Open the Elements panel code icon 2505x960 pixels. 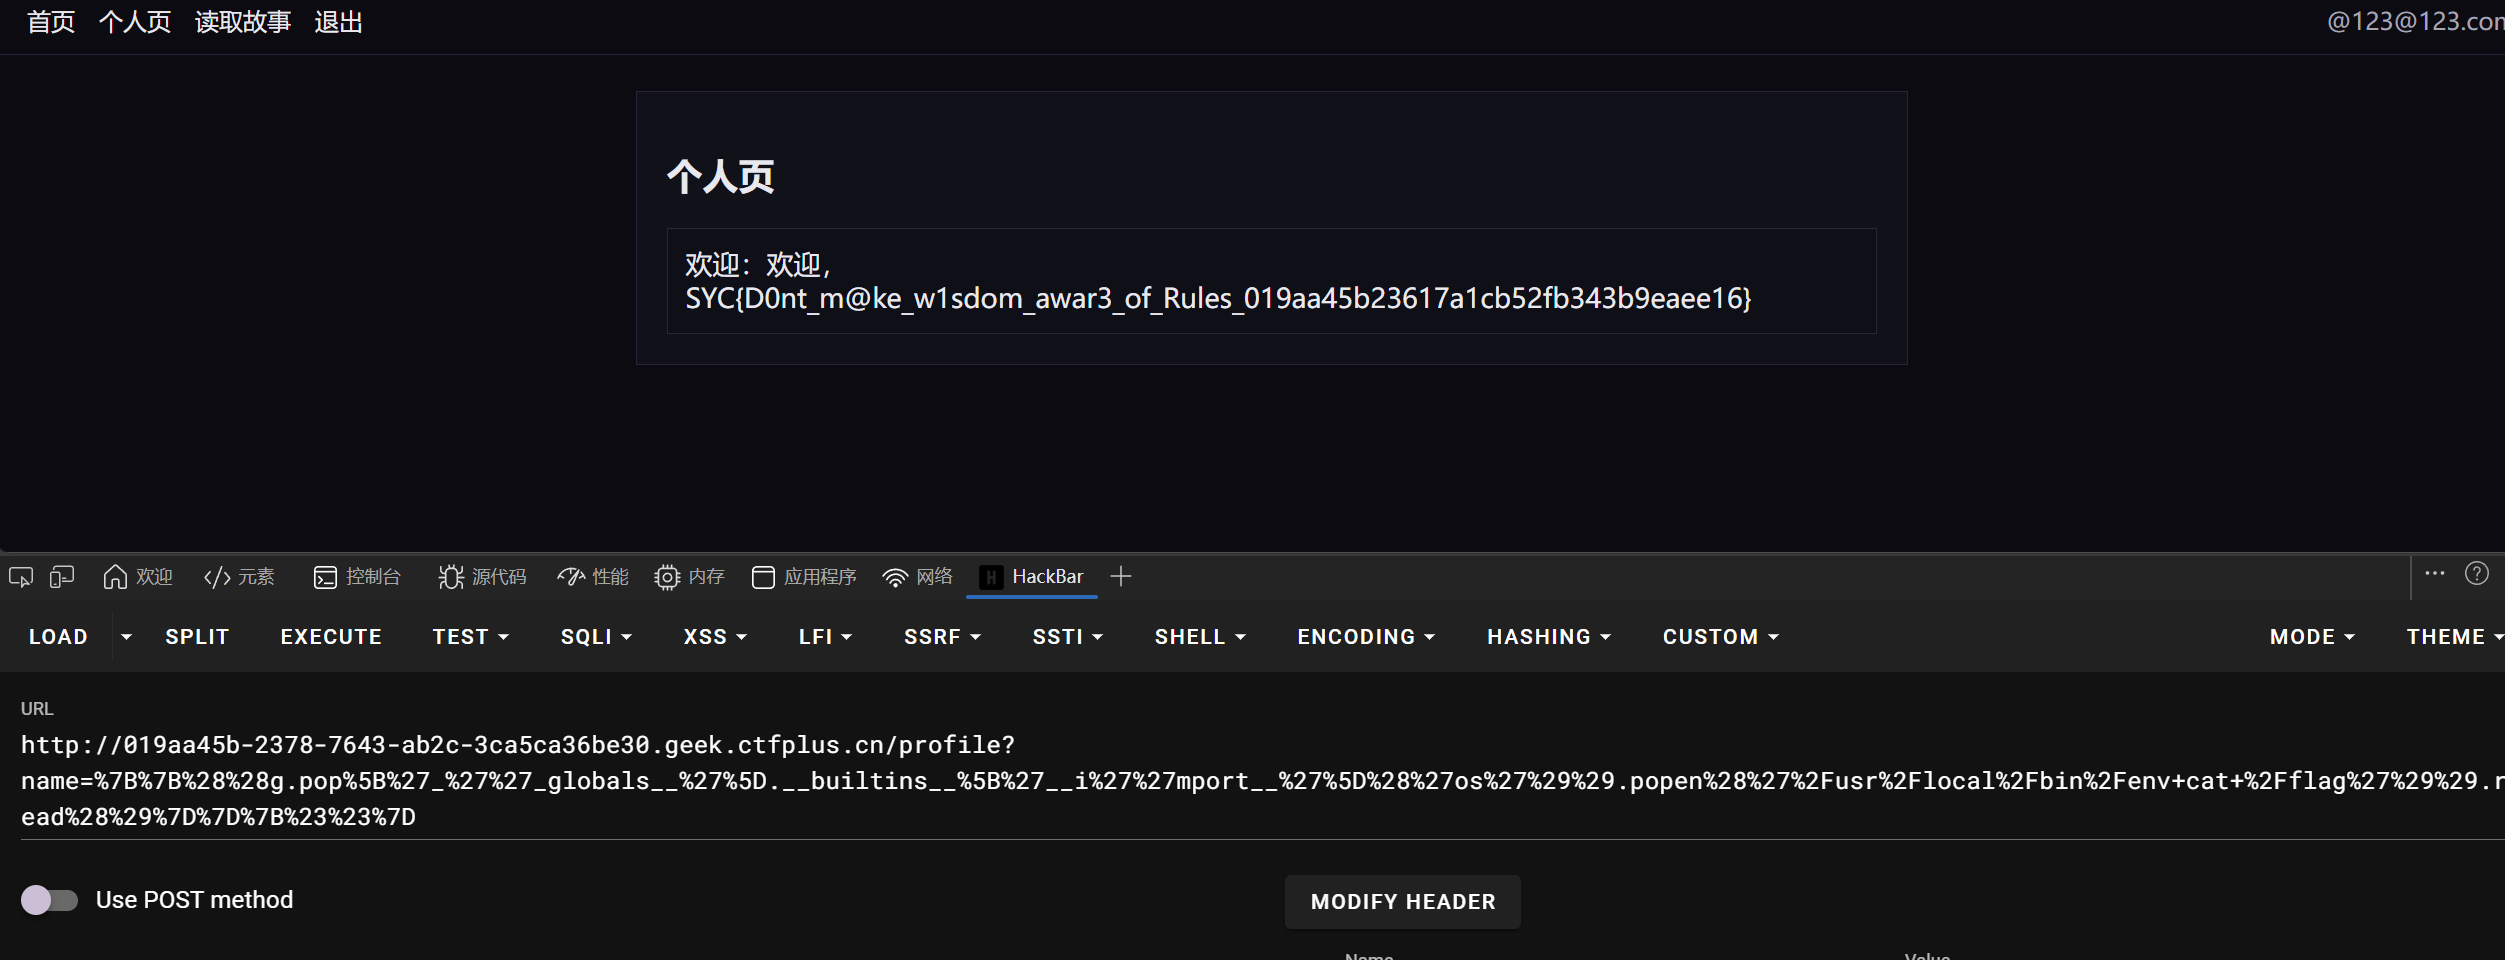click(x=217, y=577)
